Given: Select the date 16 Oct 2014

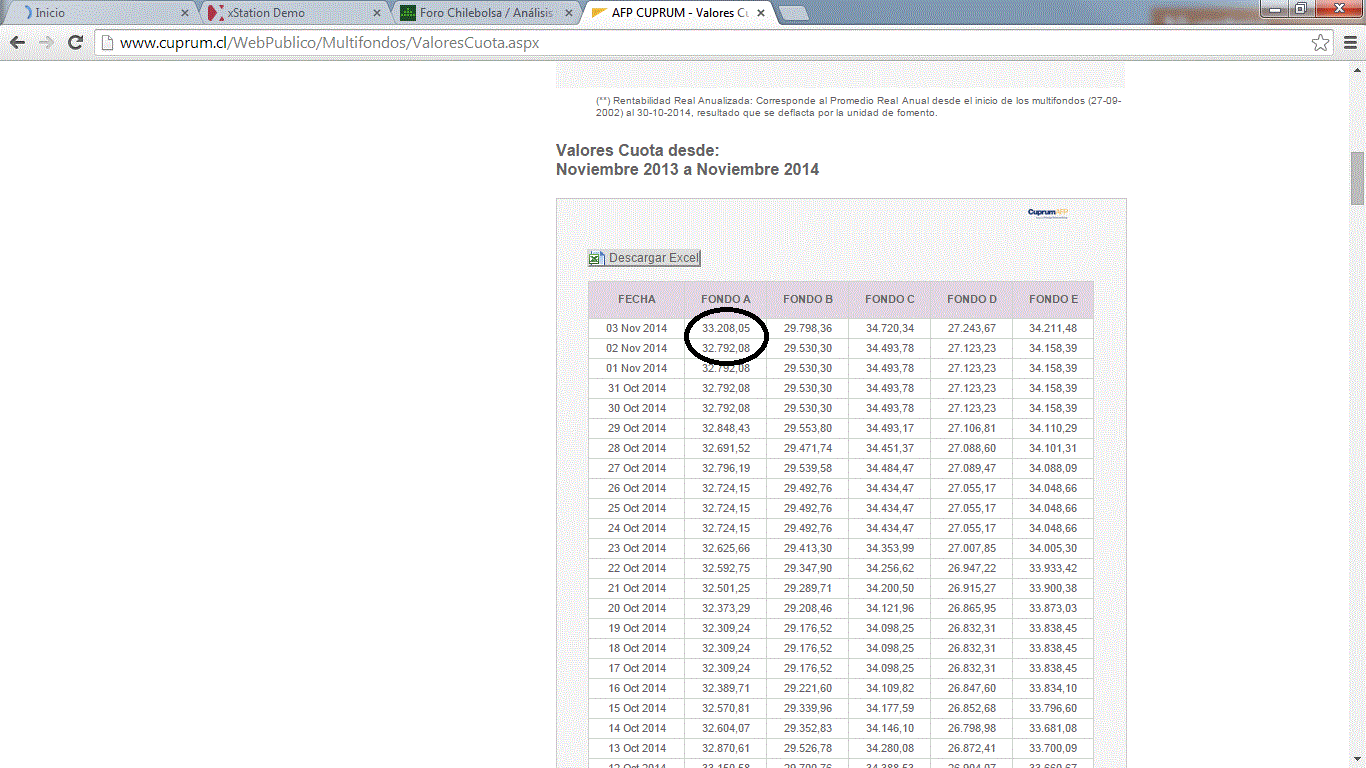Looking at the screenshot, I should 636,688.
